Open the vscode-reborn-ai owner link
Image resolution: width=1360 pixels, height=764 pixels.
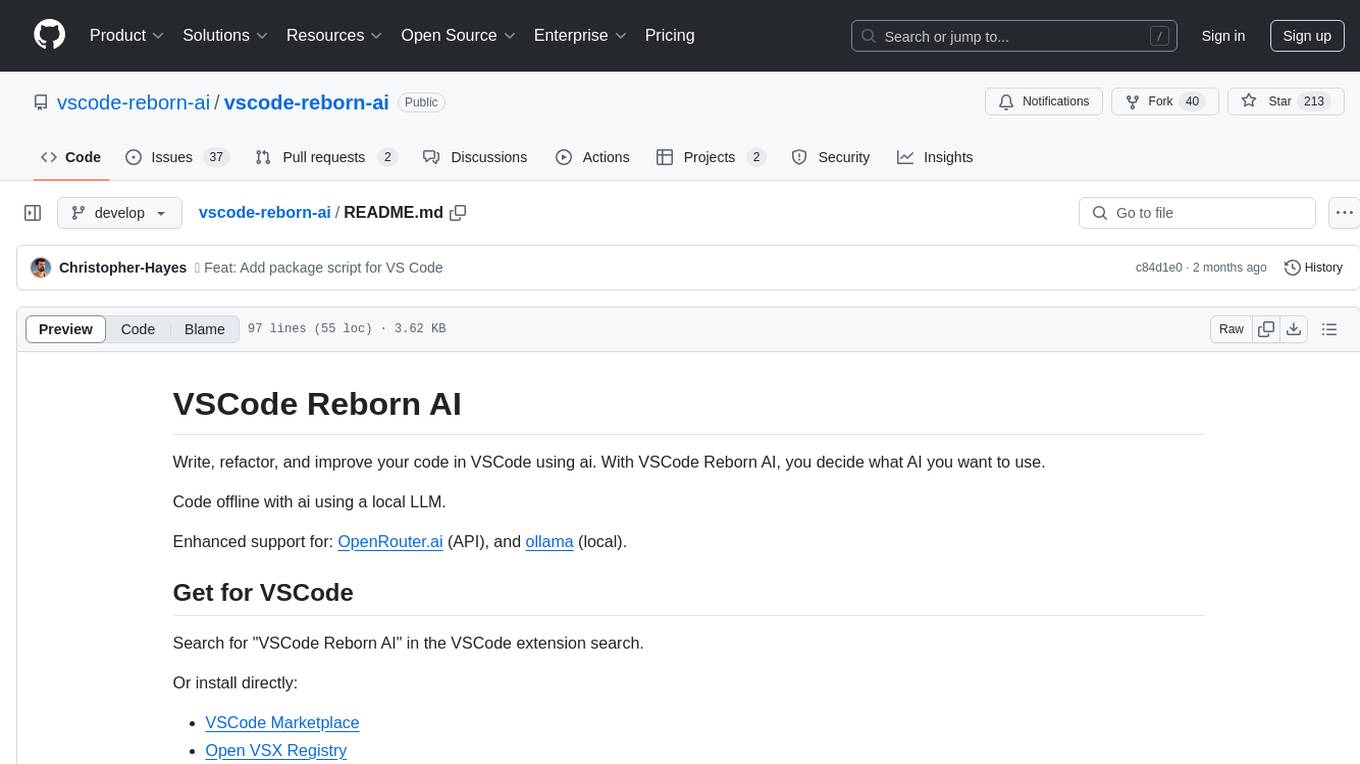pos(134,102)
